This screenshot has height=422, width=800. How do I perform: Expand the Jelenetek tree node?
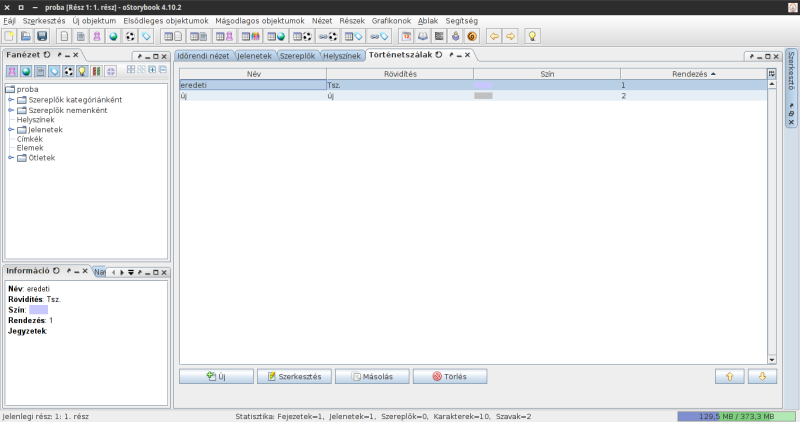click(x=10, y=129)
